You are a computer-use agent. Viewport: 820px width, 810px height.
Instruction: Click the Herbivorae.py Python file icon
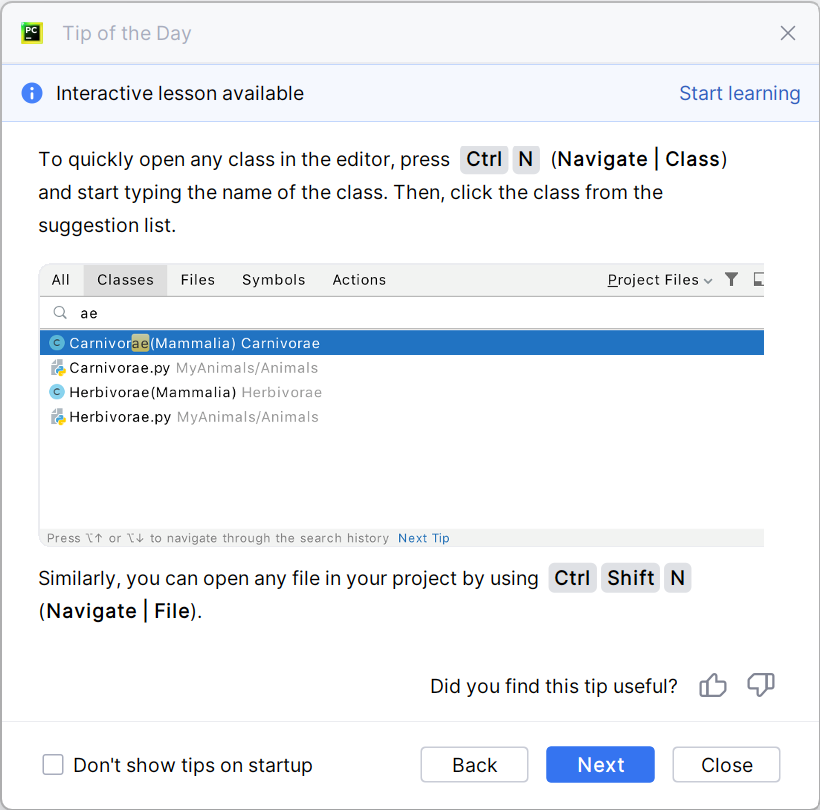pos(58,417)
